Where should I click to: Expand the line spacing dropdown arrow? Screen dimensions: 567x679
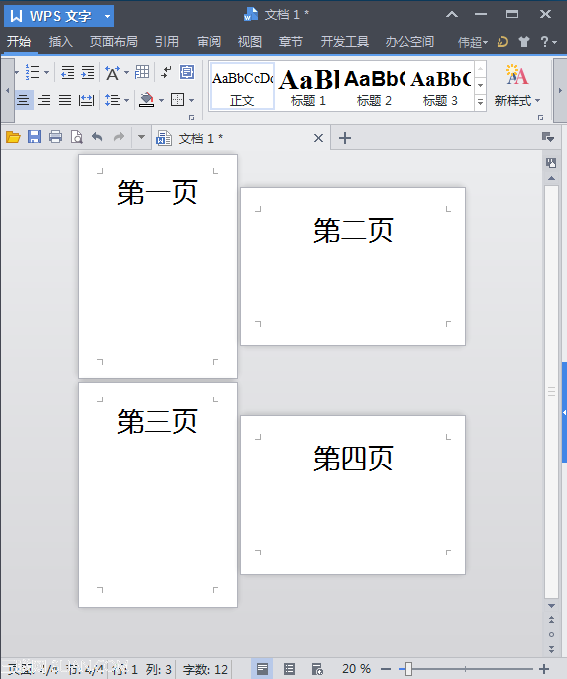click(x=126, y=100)
